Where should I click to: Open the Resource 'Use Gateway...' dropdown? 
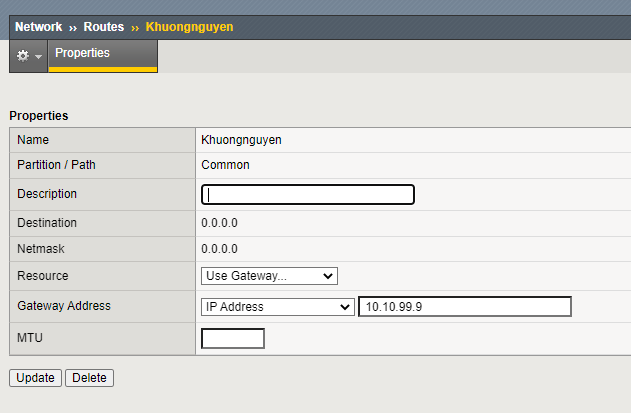coord(270,276)
